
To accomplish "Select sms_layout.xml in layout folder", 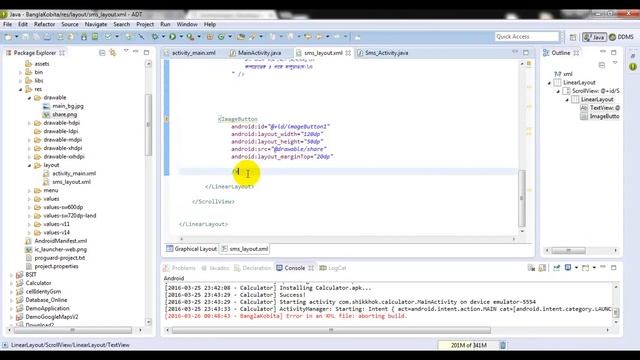I will (x=71, y=182).
